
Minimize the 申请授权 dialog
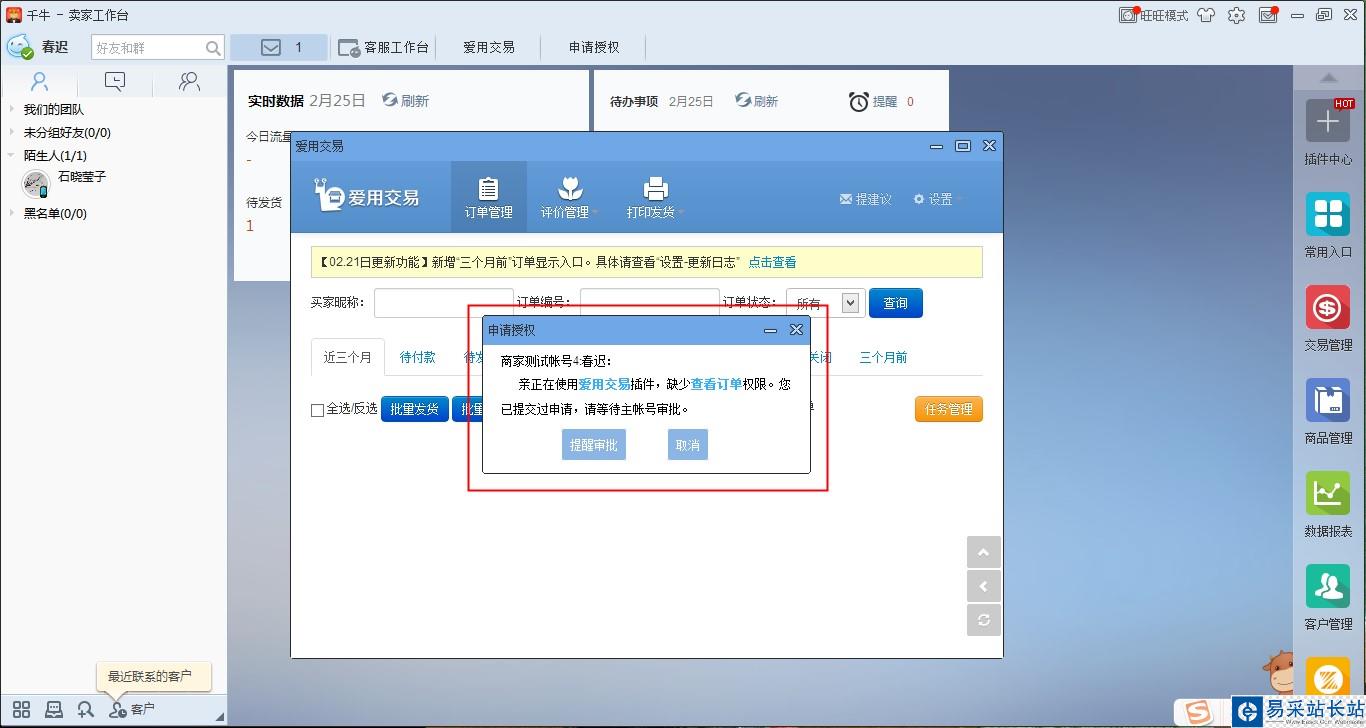(x=770, y=330)
